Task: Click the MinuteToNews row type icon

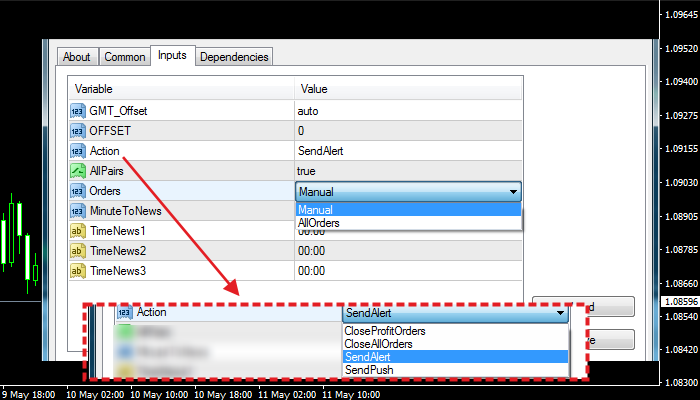Action: pos(77,211)
